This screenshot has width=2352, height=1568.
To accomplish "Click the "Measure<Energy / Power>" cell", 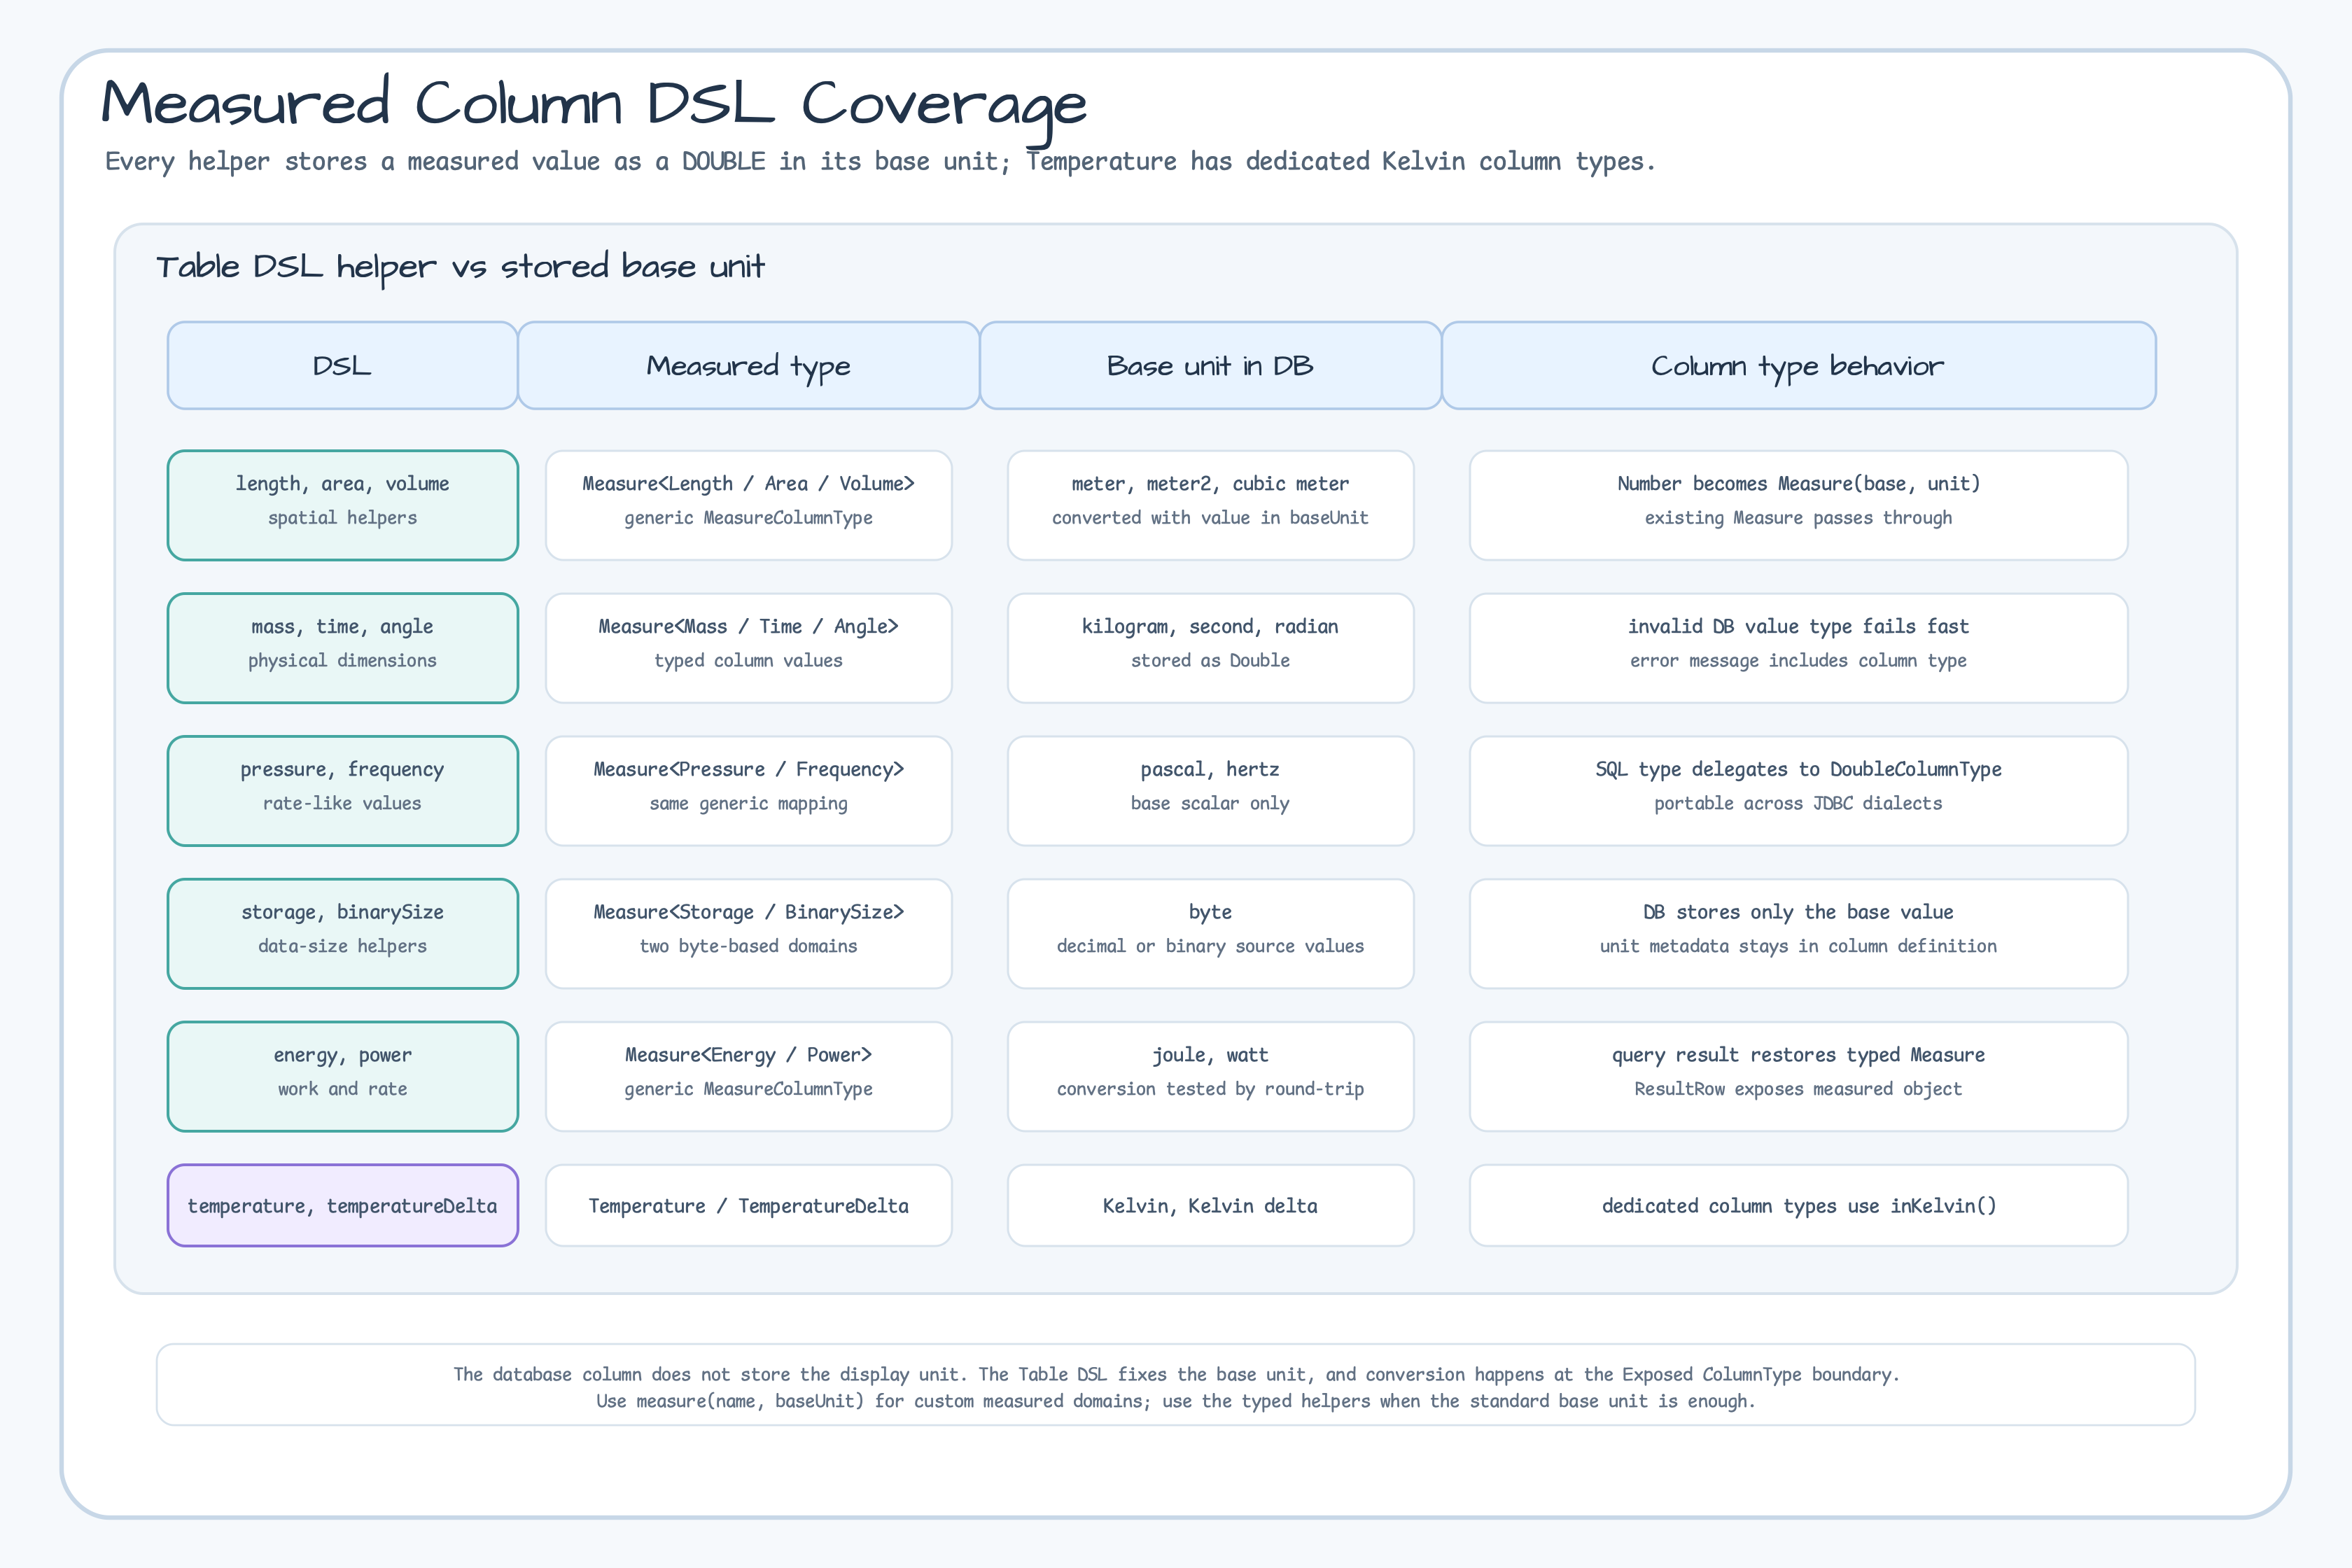I will [748, 1077].
